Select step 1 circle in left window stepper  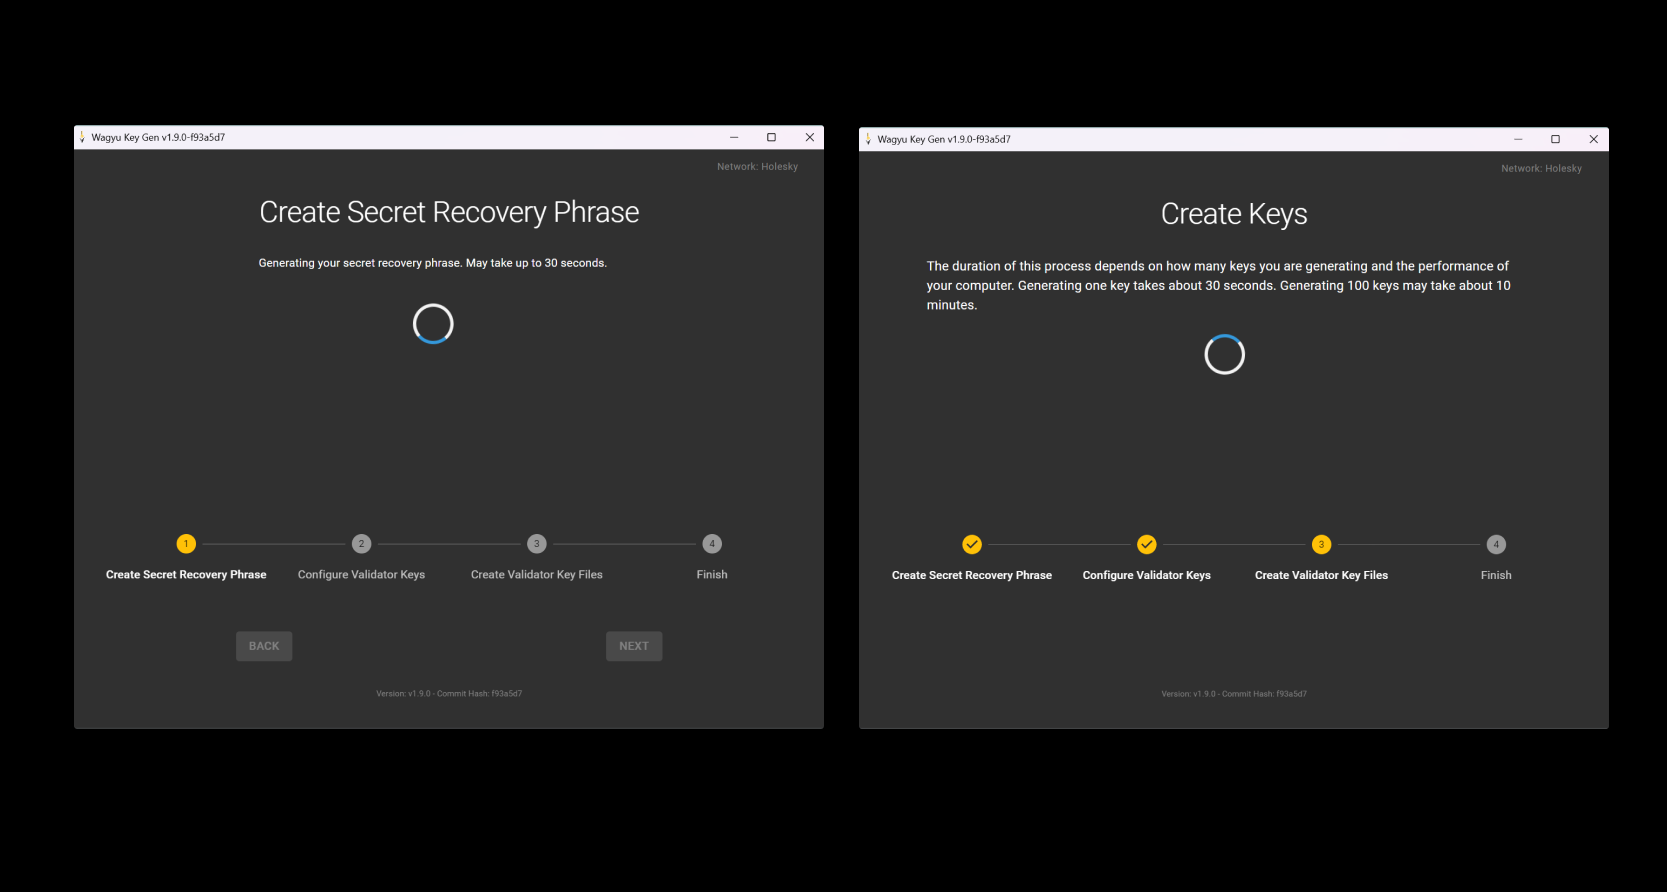tap(186, 544)
